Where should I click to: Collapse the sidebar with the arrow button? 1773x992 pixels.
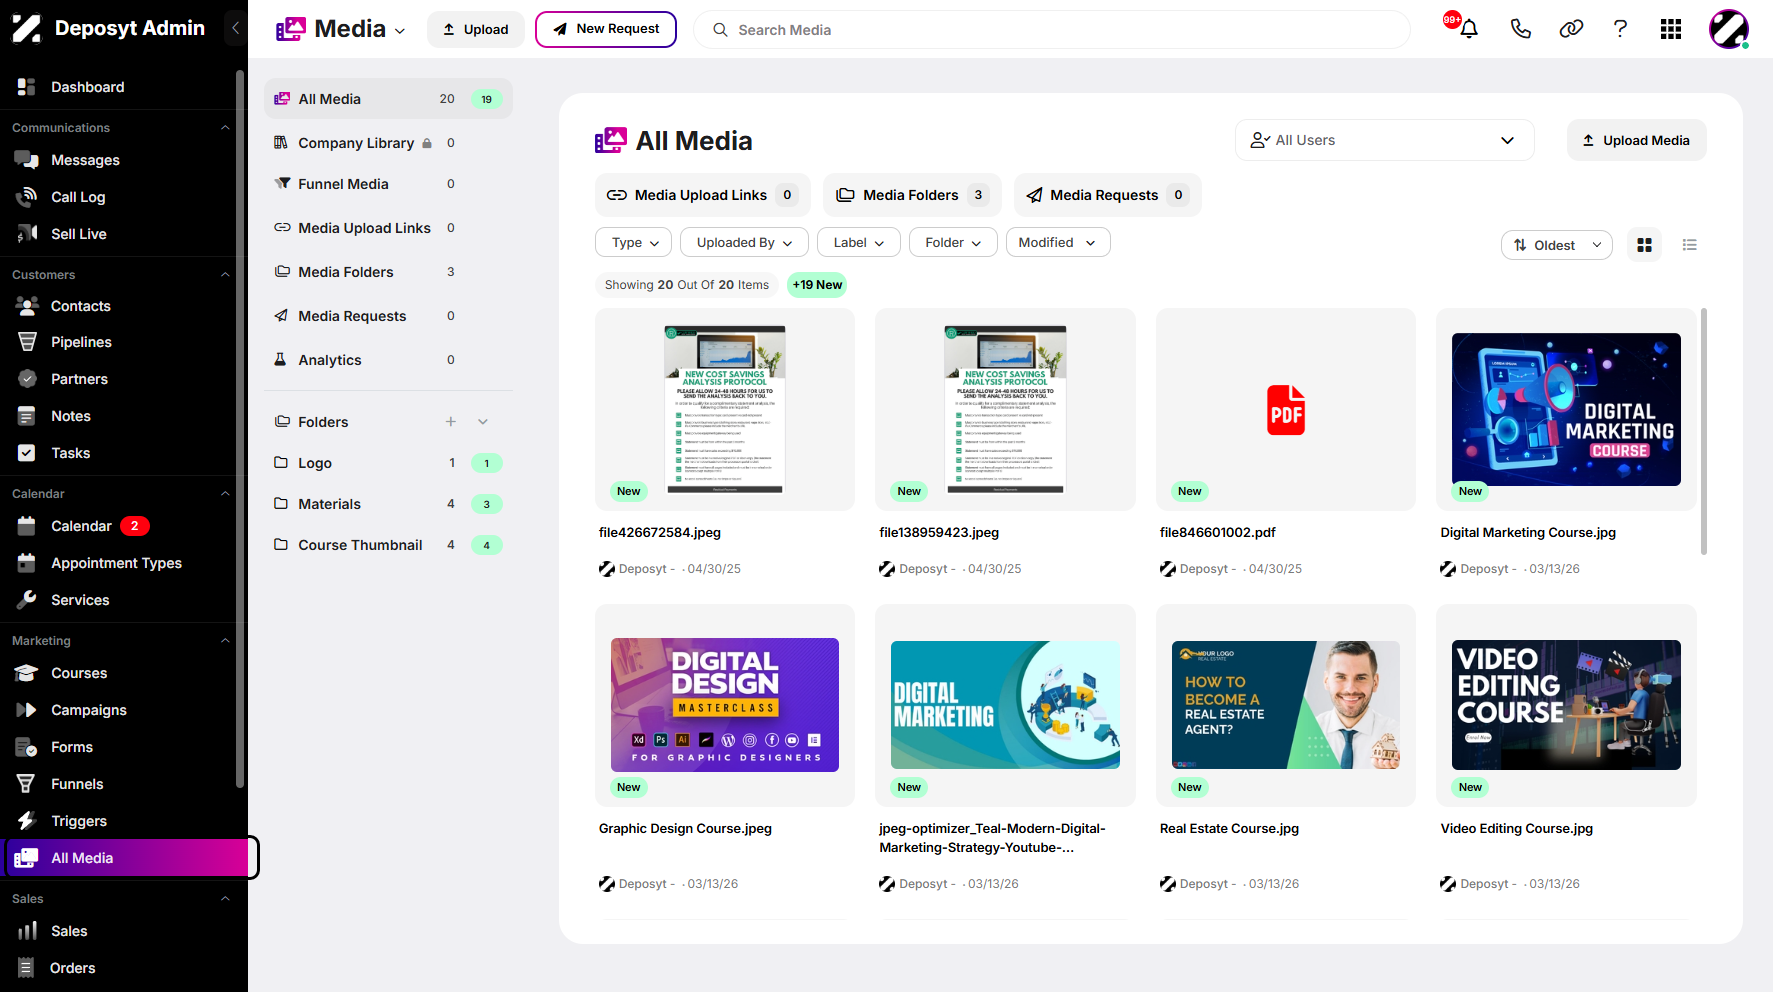pyautogui.click(x=235, y=28)
